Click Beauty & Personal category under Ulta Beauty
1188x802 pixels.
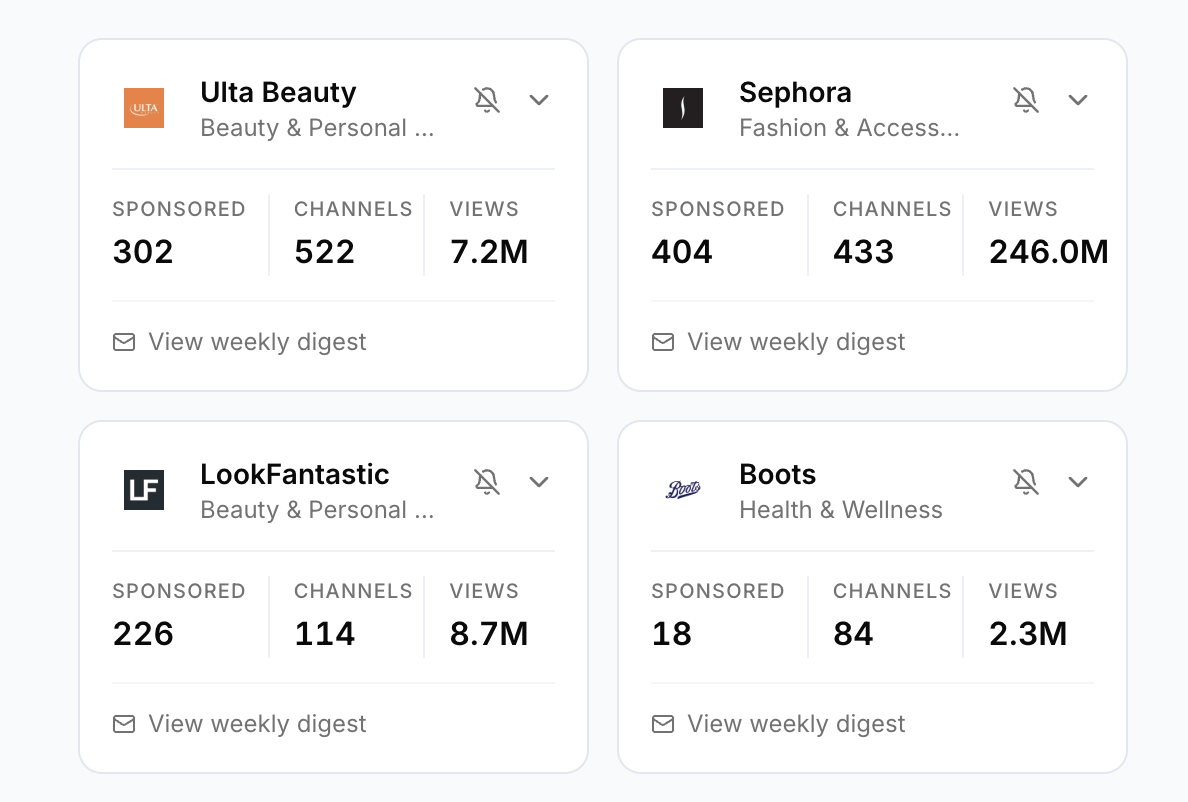click(317, 128)
